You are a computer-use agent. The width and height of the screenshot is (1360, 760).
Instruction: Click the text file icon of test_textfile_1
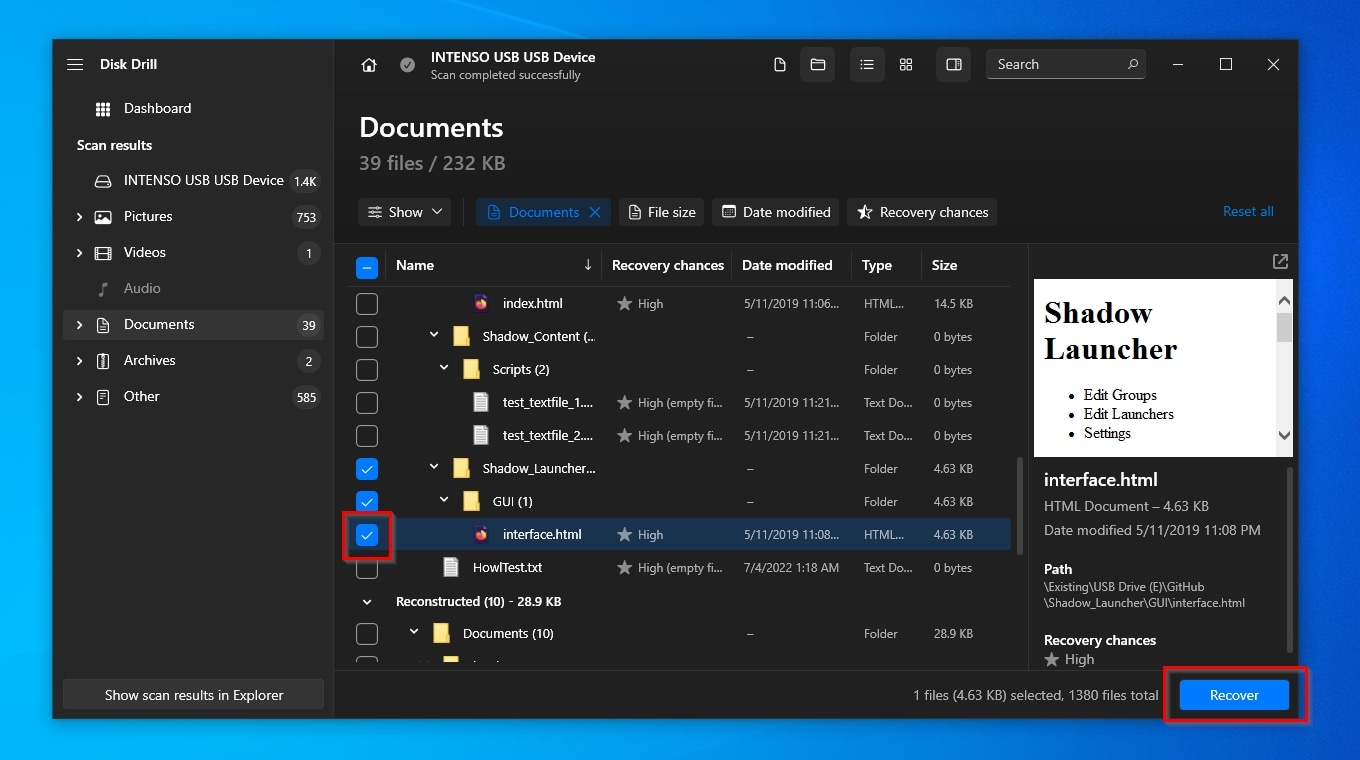[x=481, y=402]
